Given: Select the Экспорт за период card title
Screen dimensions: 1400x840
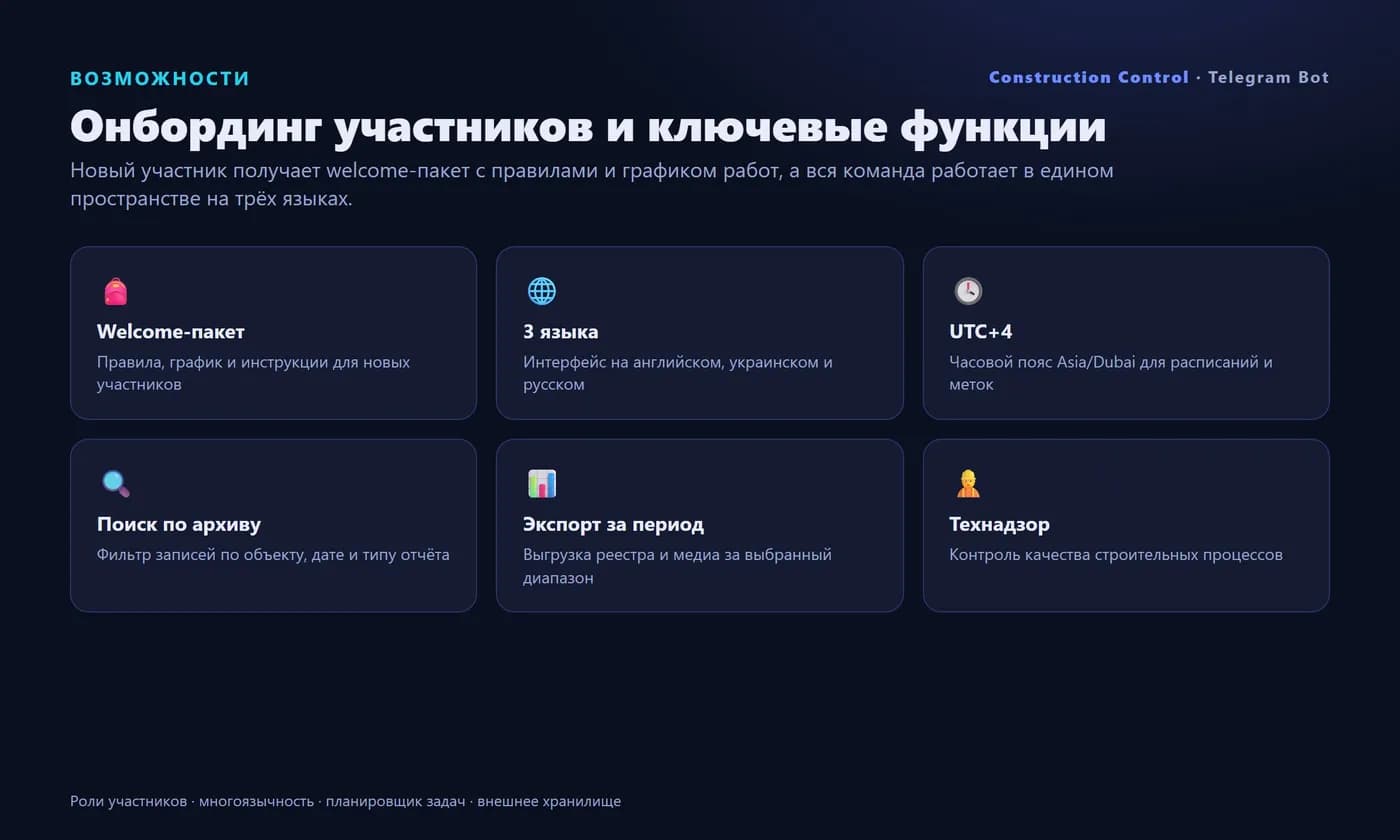Looking at the screenshot, I should (613, 525).
